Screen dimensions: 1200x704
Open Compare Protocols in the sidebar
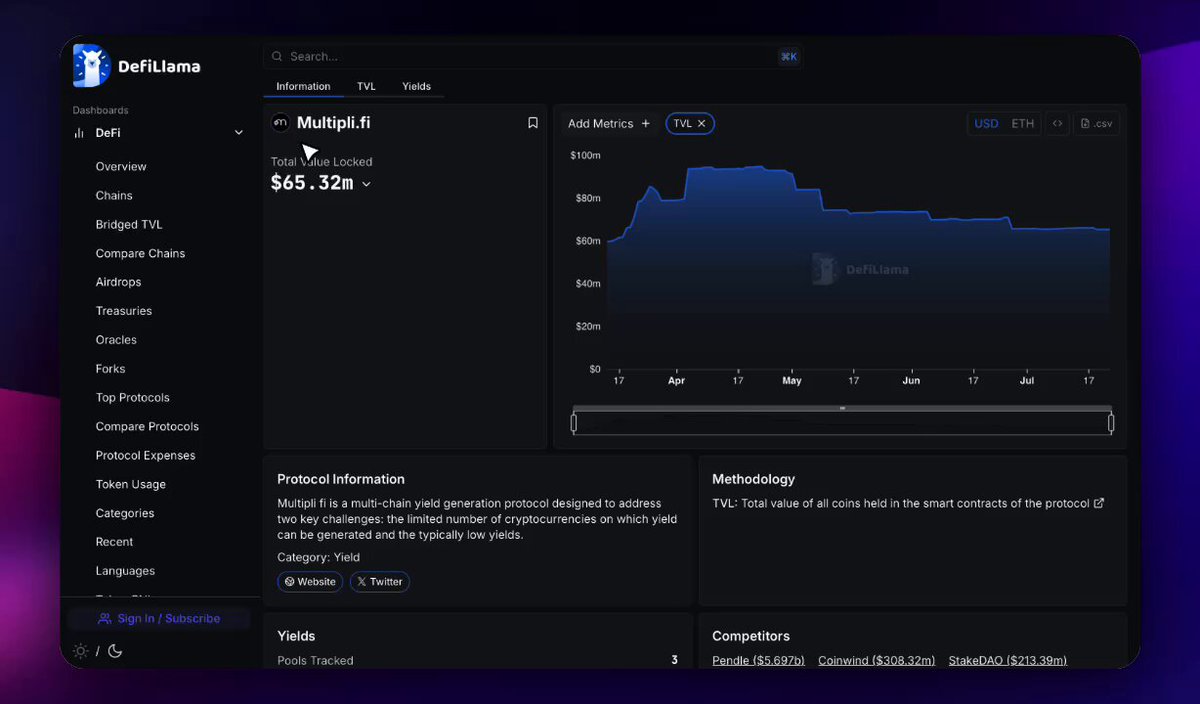click(147, 427)
